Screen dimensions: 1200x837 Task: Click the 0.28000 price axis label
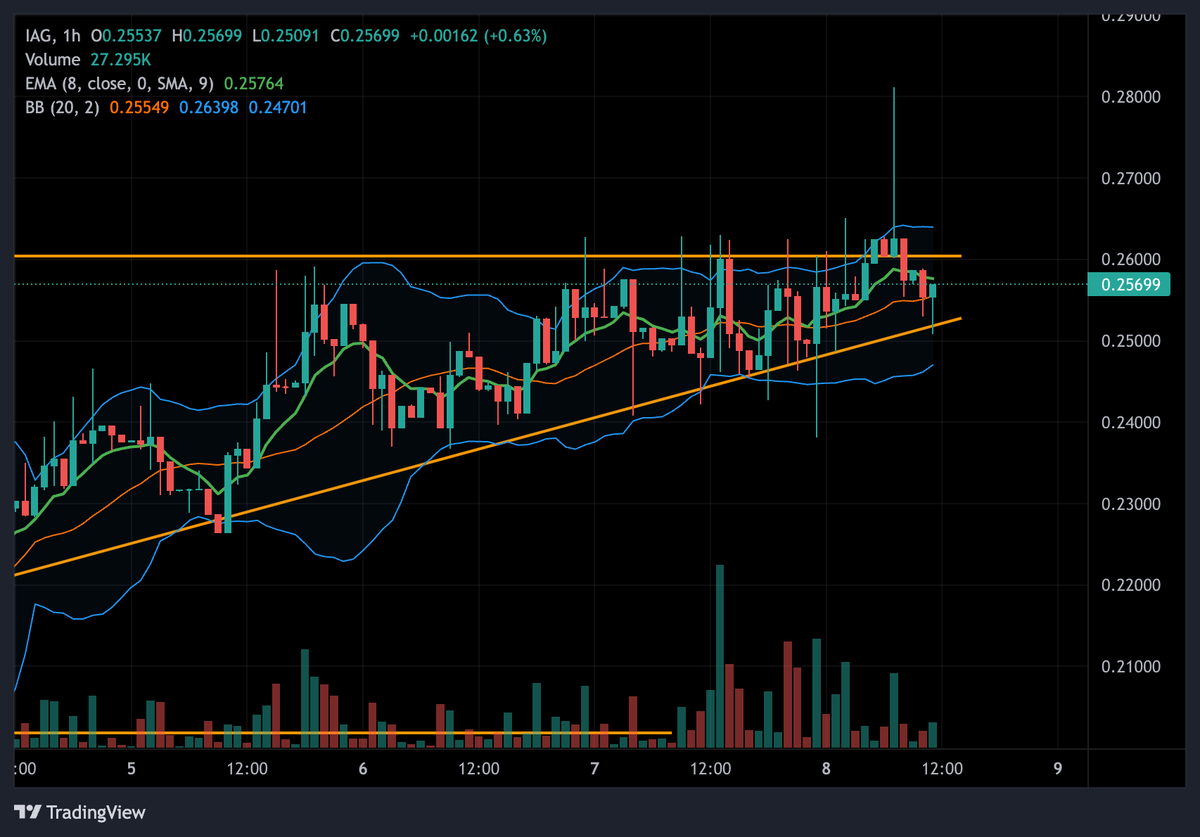1130,97
